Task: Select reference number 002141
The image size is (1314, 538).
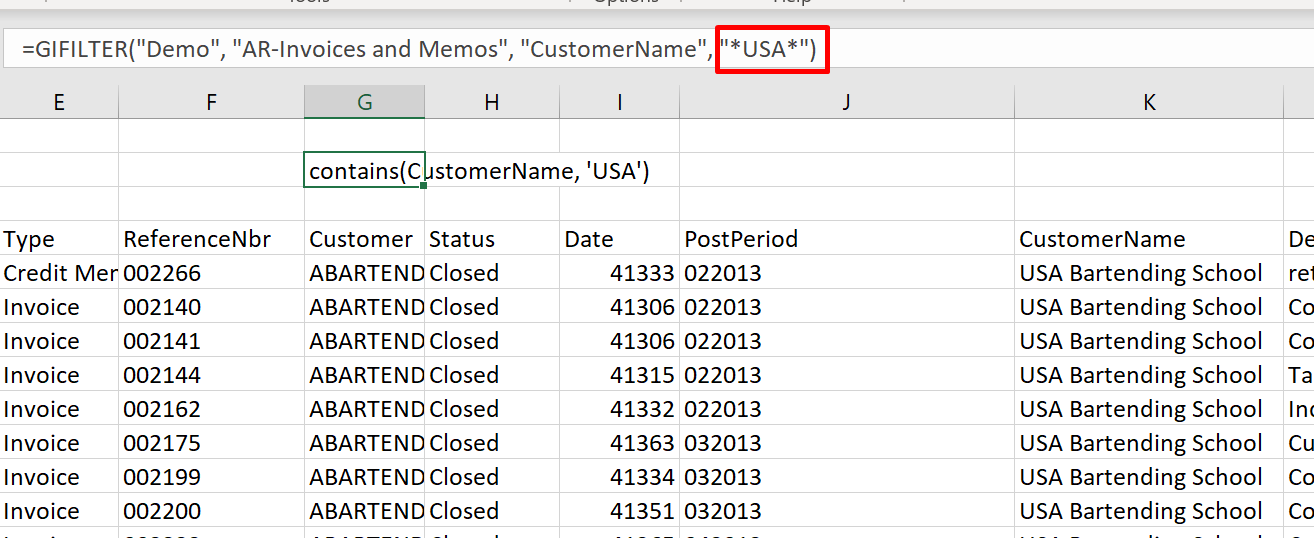Action: 211,341
